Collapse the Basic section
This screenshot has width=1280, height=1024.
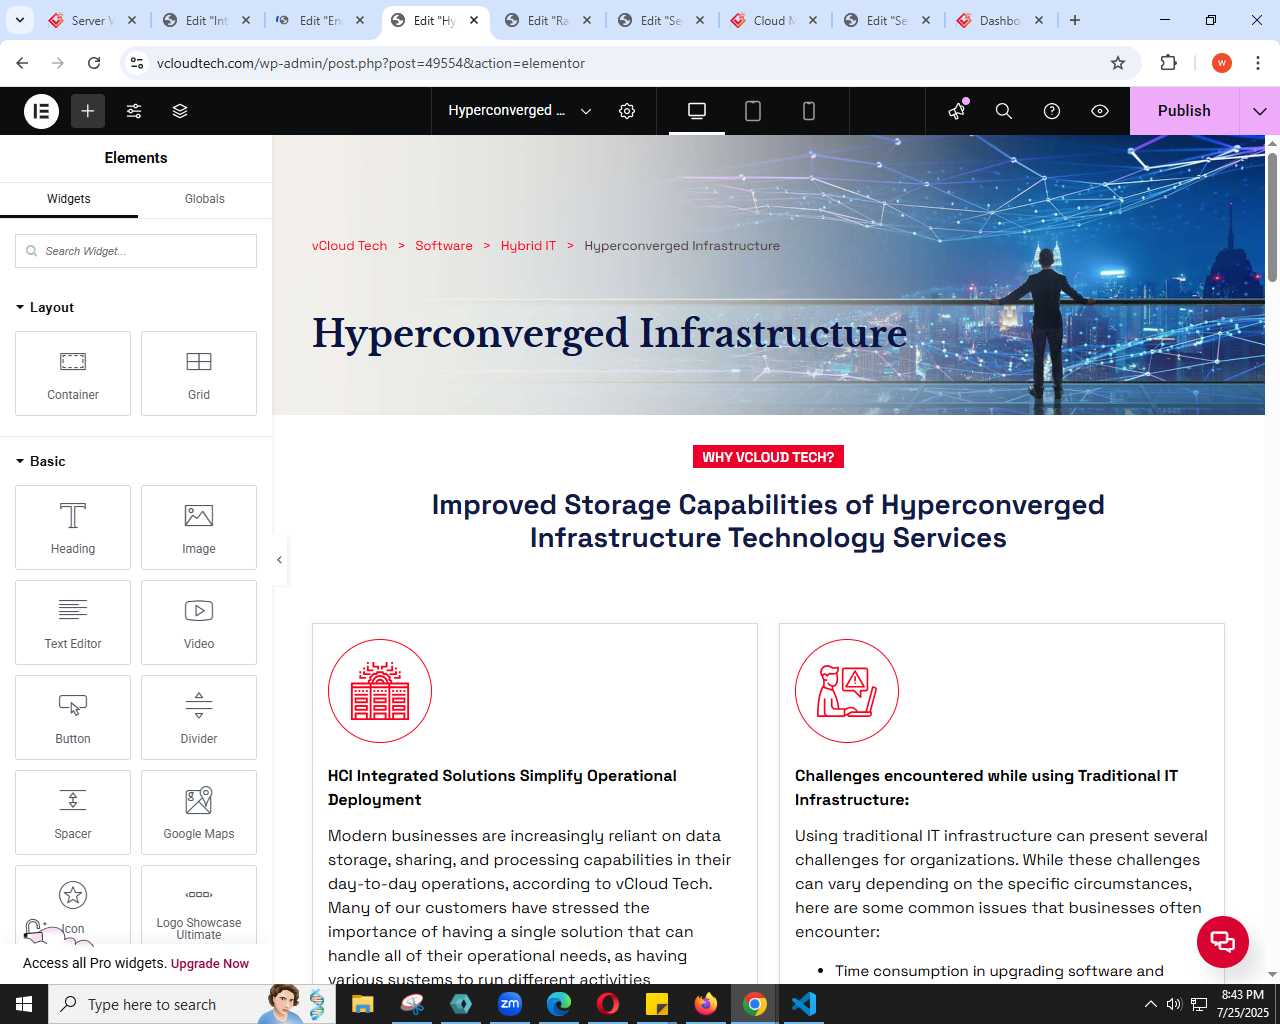click(41, 461)
